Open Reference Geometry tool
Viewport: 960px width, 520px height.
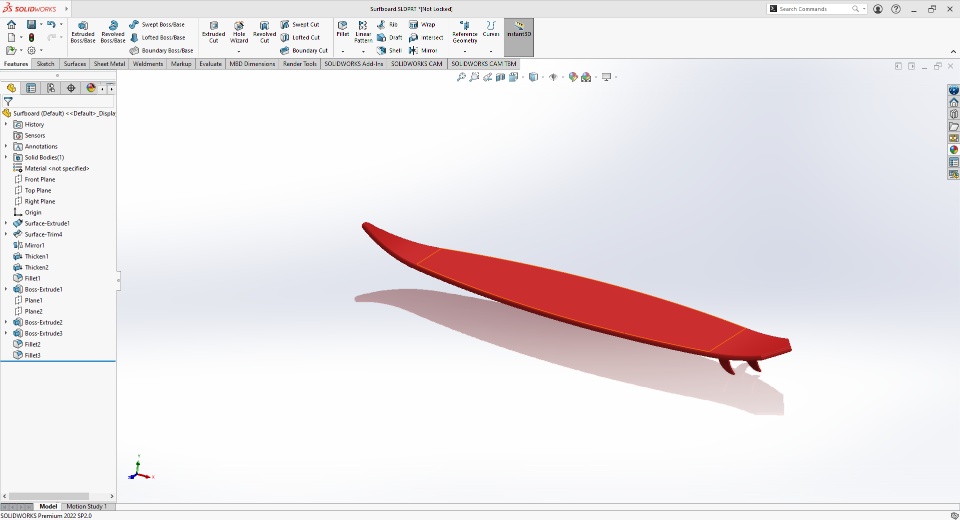point(465,32)
